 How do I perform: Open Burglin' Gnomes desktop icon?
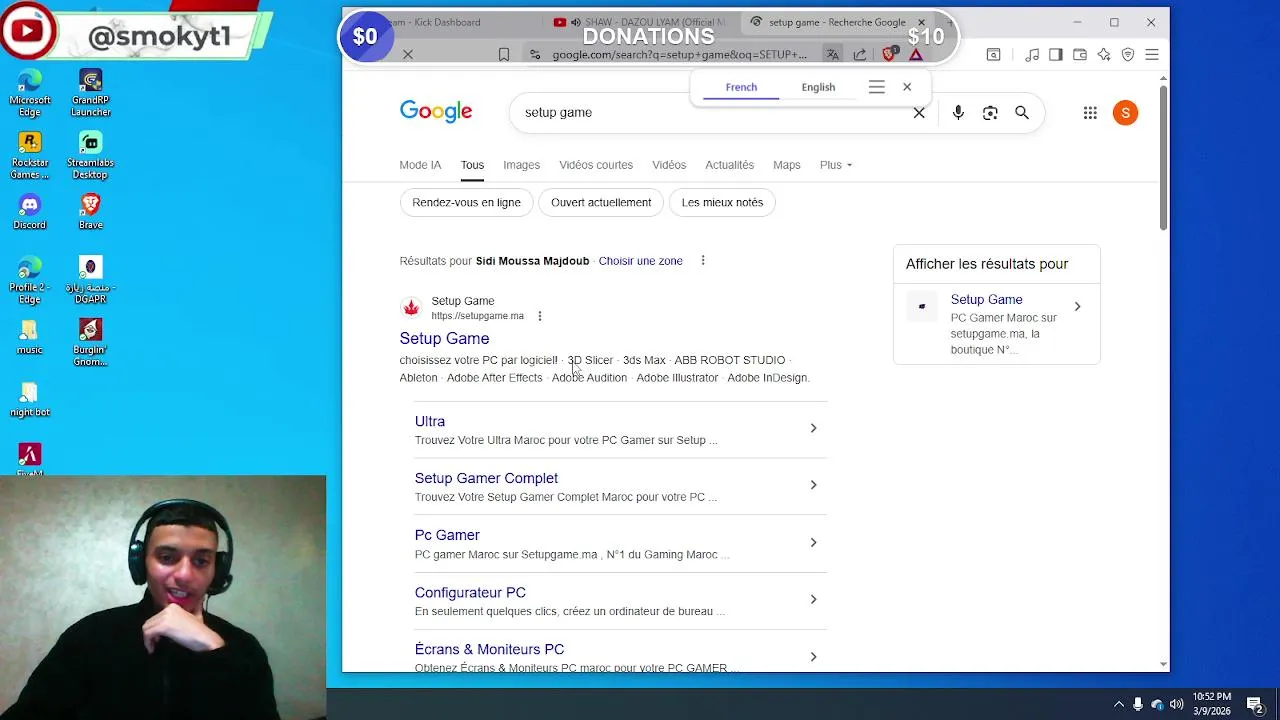click(x=90, y=342)
